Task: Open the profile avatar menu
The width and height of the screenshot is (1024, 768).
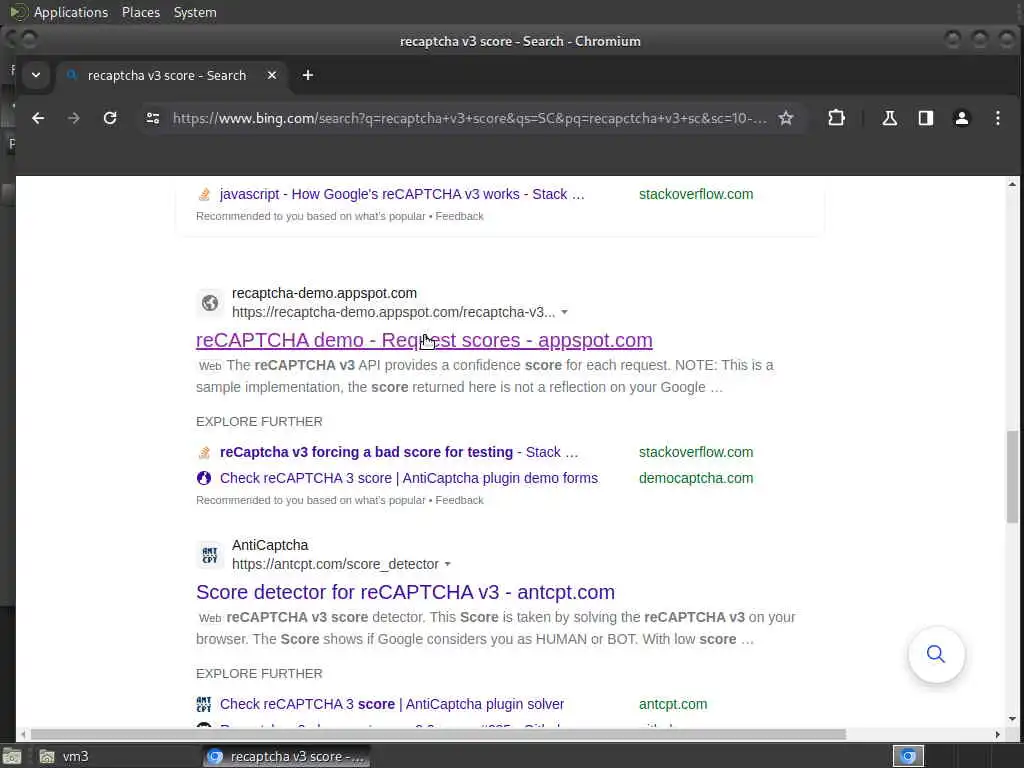Action: click(961, 118)
